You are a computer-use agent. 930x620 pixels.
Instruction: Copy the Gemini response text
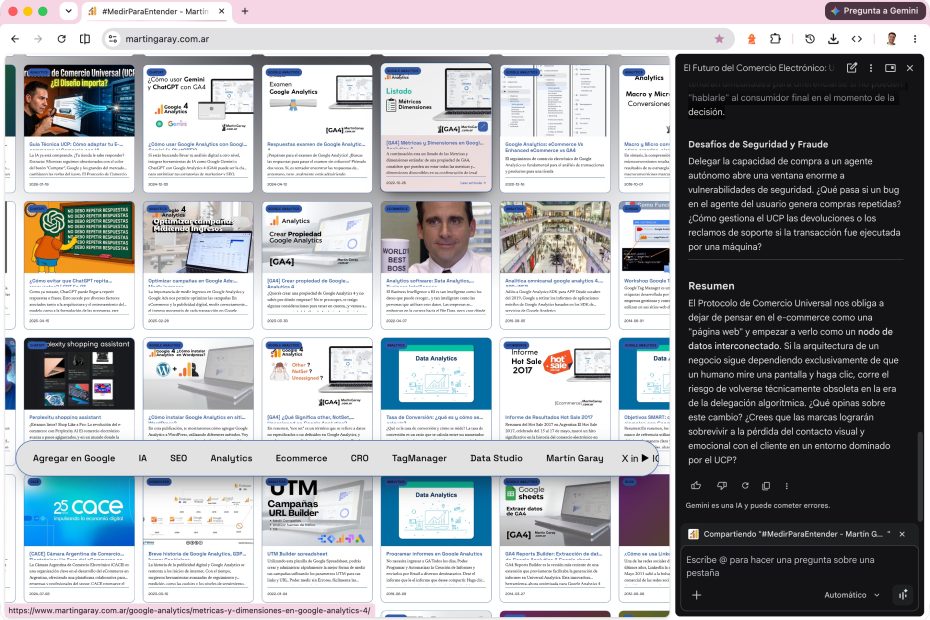point(766,485)
